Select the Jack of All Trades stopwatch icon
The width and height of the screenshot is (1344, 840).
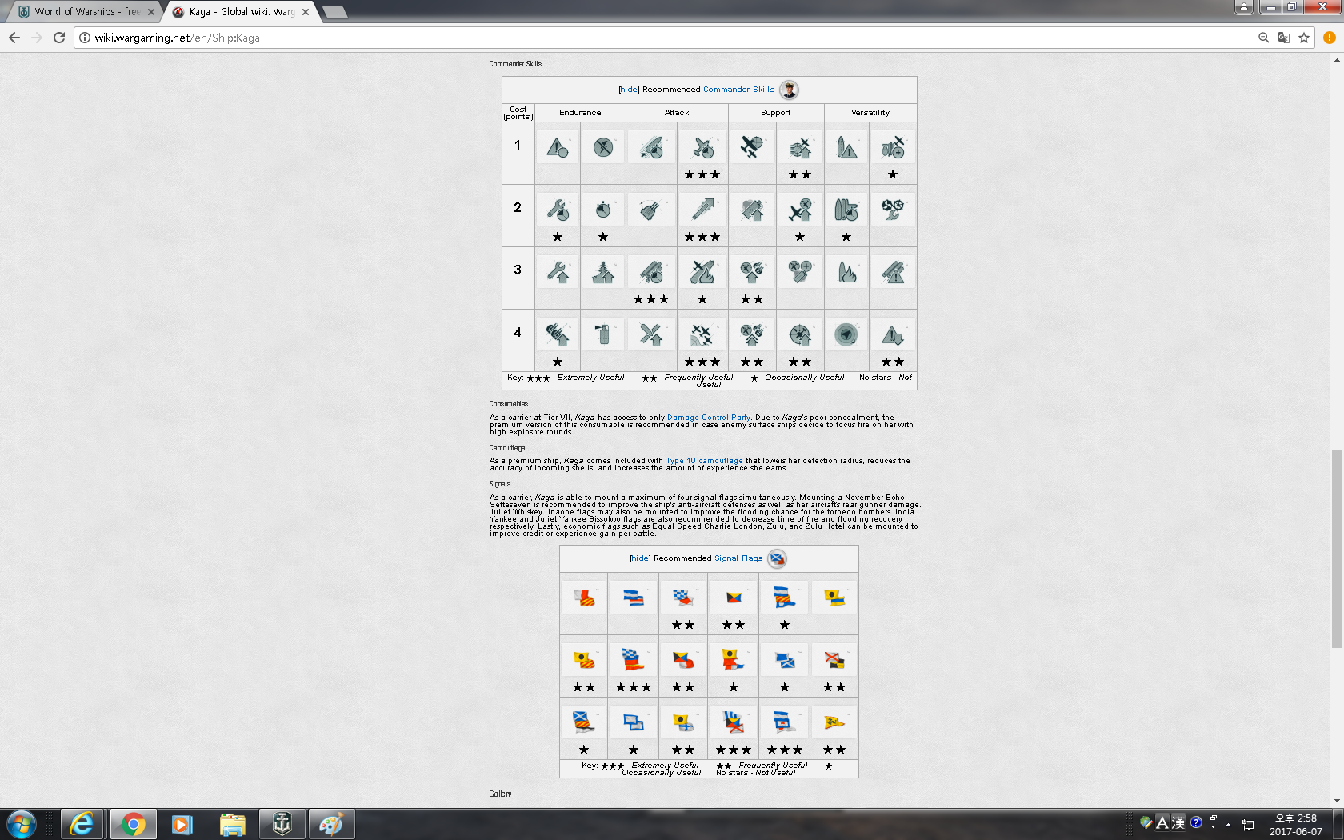tap(603, 209)
